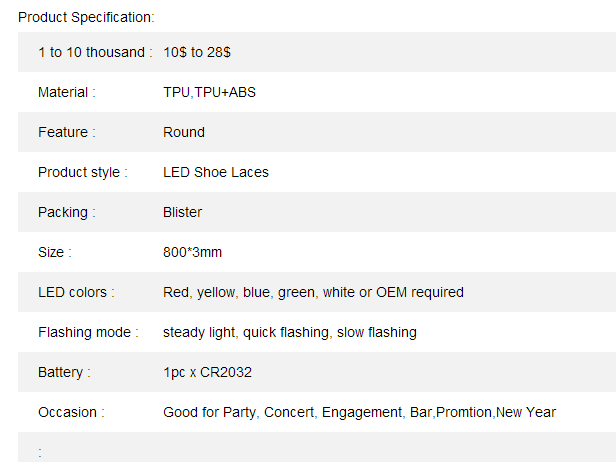
Task: Click the Material label
Action: tap(67, 92)
